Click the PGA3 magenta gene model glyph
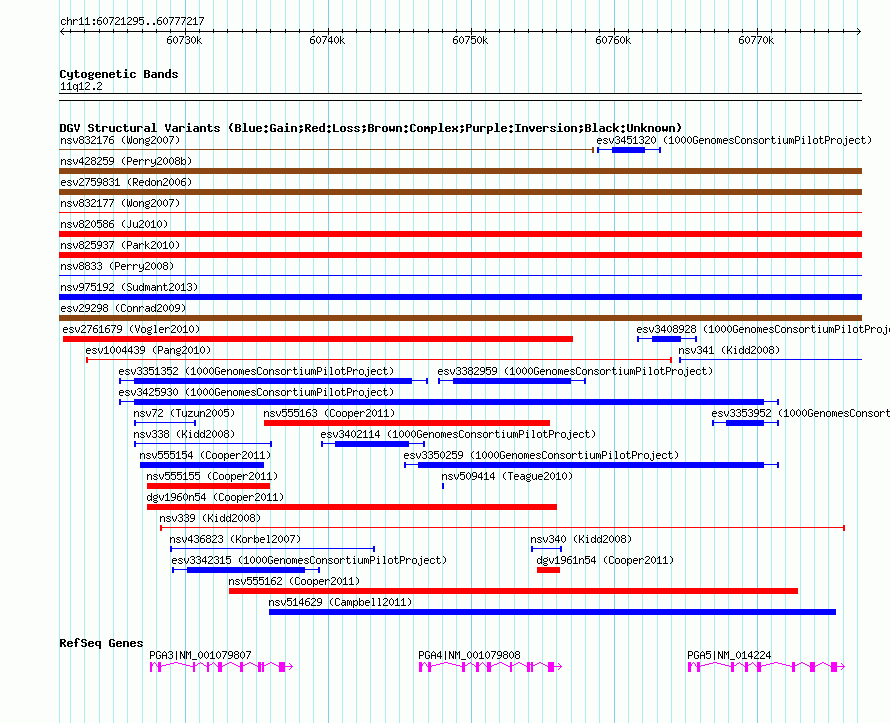Viewport: 890px width, 723px height. pyautogui.click(x=221, y=667)
